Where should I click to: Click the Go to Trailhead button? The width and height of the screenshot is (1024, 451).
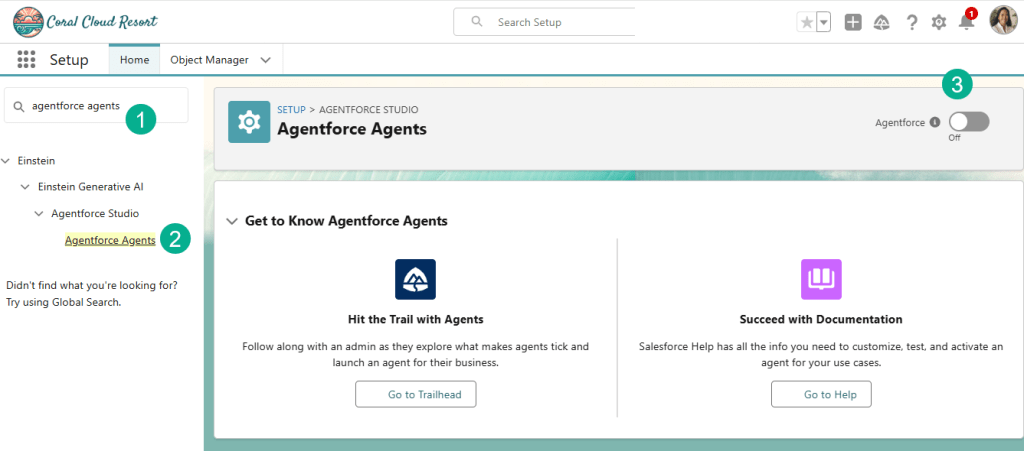pyautogui.click(x=415, y=395)
